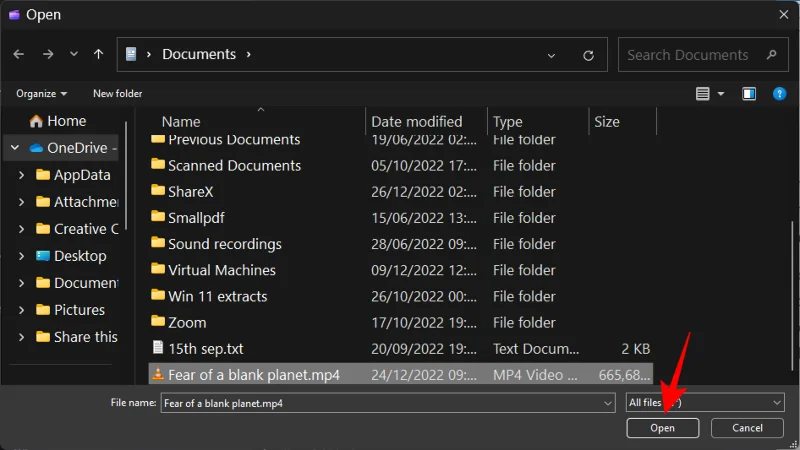Expand the address bar history dropdown
This screenshot has width=800, height=450.
pyautogui.click(x=552, y=55)
